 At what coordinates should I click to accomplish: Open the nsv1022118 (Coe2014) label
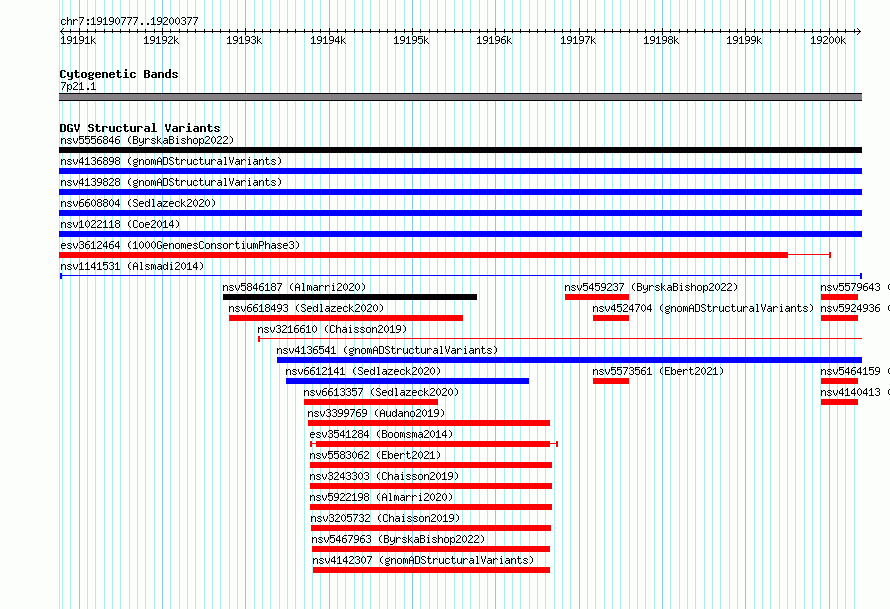tap(120, 224)
